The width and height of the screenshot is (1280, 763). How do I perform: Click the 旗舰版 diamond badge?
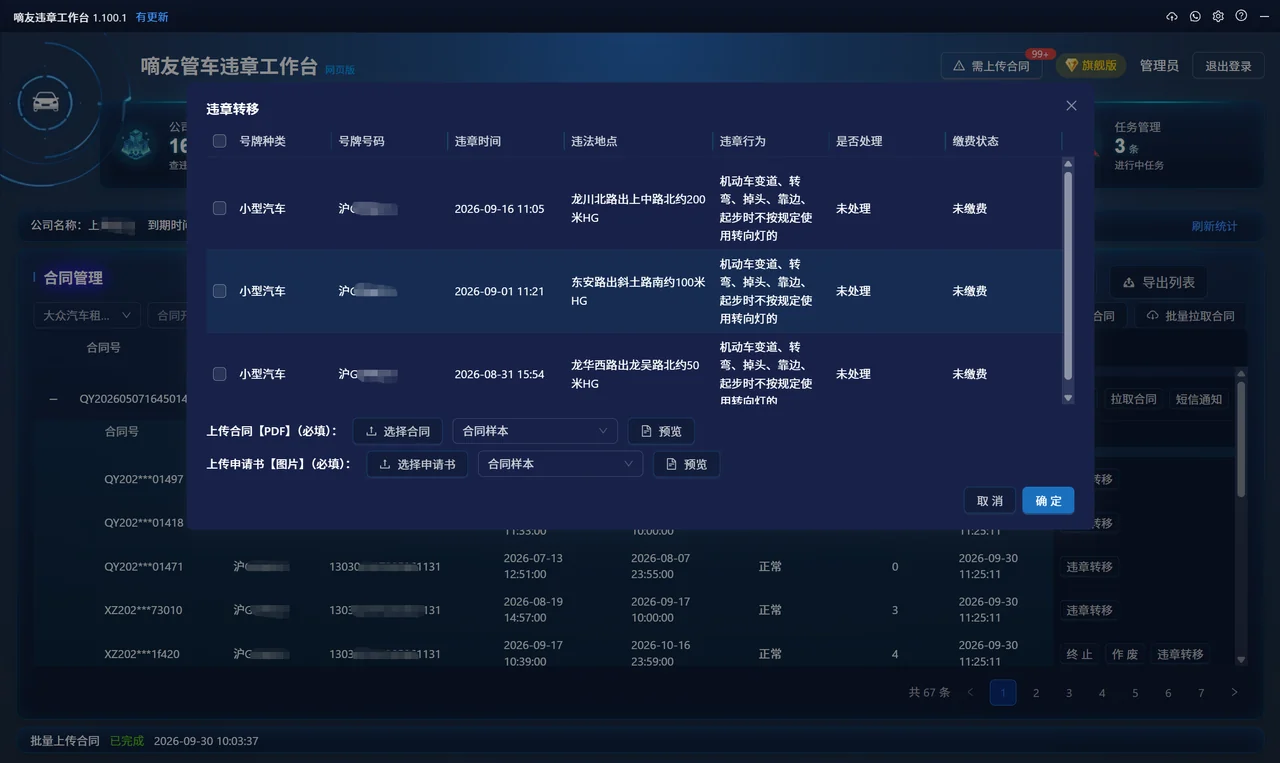(1091, 66)
